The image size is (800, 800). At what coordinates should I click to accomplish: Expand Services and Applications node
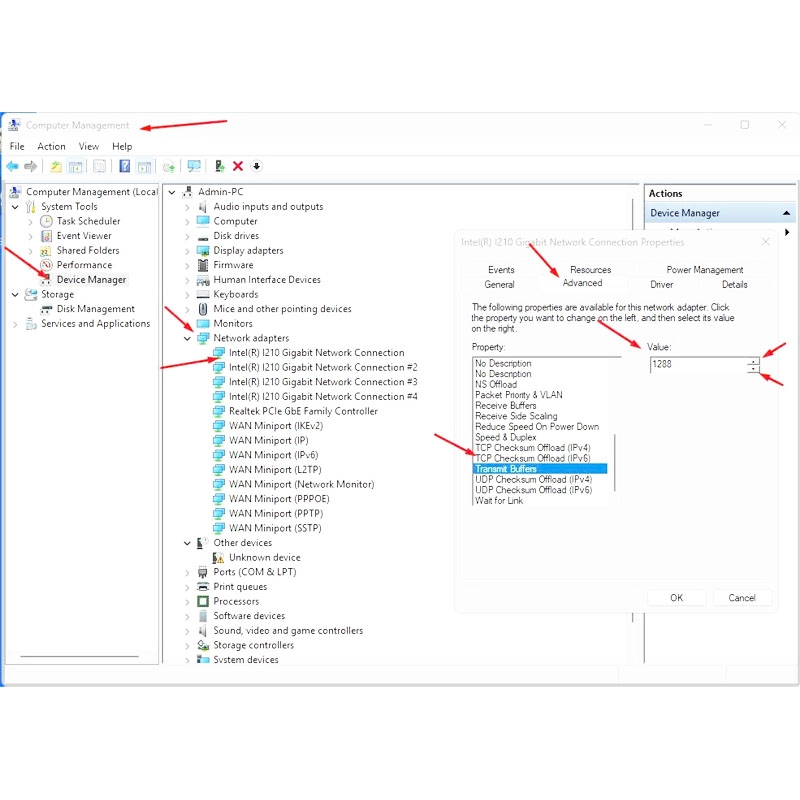coord(15,324)
